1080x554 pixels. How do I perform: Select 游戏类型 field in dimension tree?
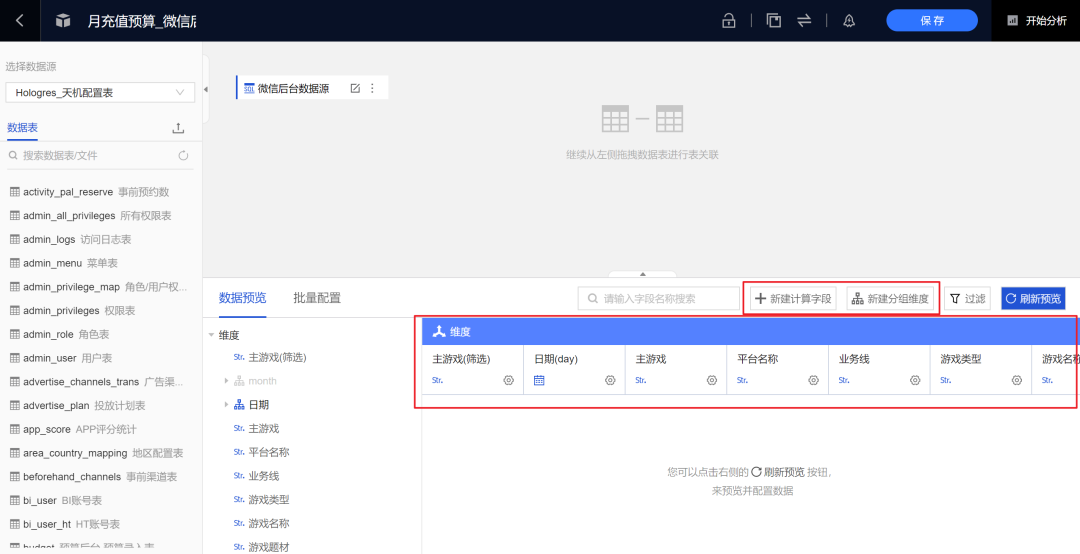click(x=269, y=500)
